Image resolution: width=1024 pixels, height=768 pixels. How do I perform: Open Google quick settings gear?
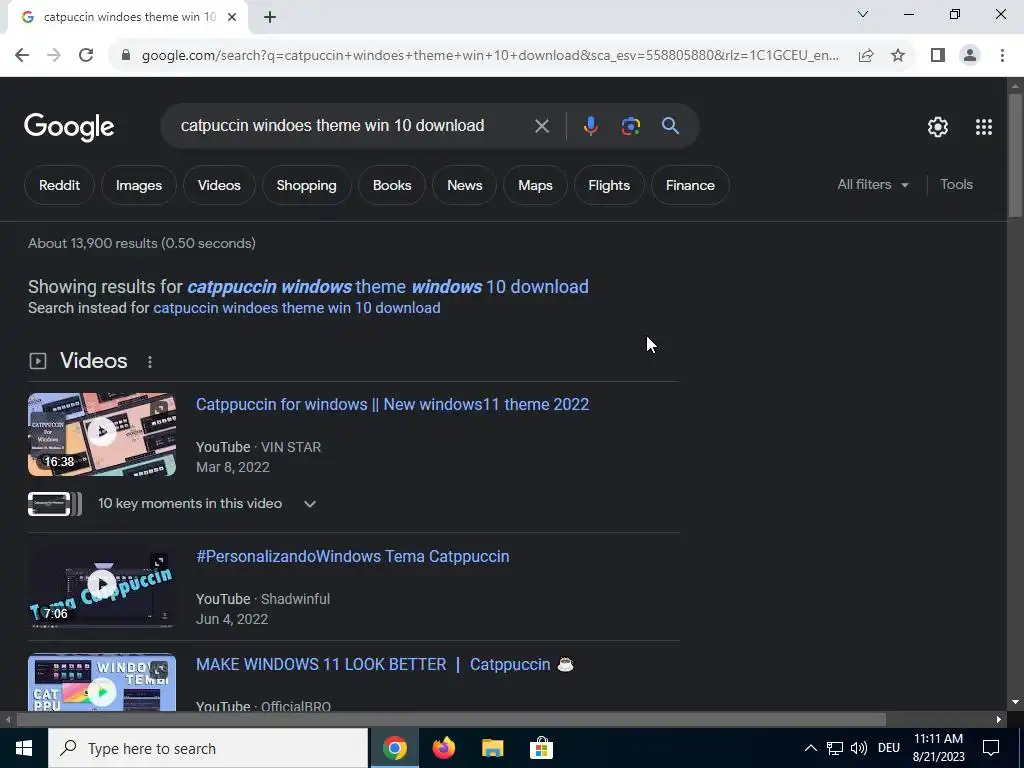tap(938, 127)
